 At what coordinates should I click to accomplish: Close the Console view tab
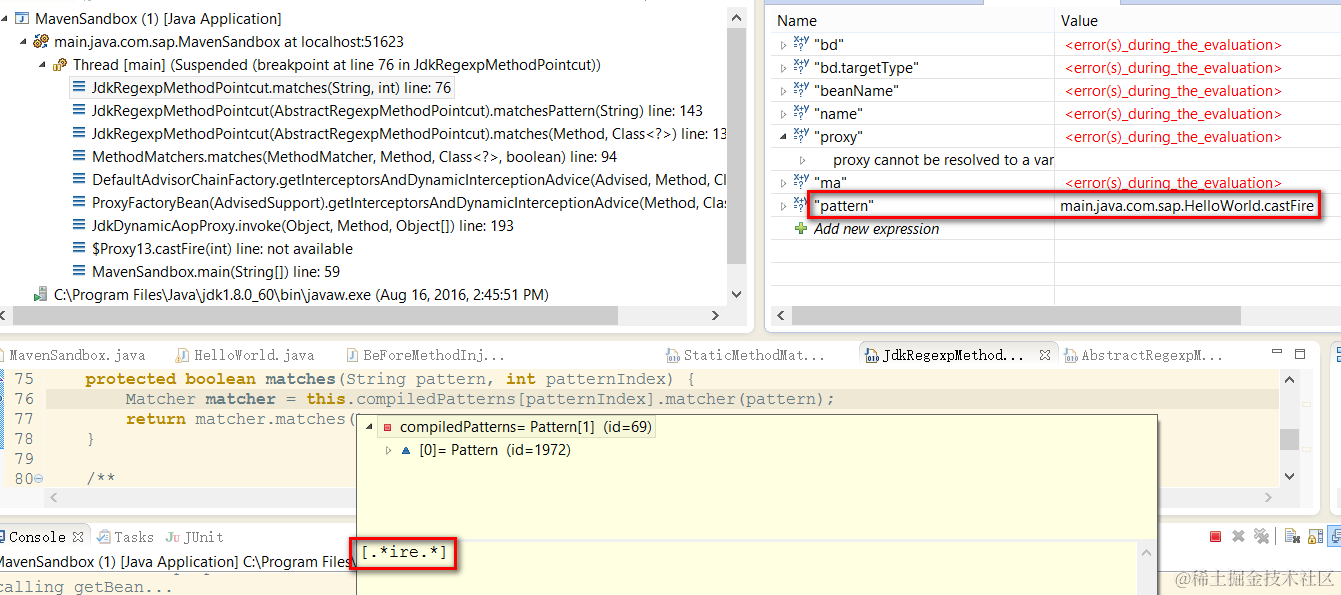point(78,537)
